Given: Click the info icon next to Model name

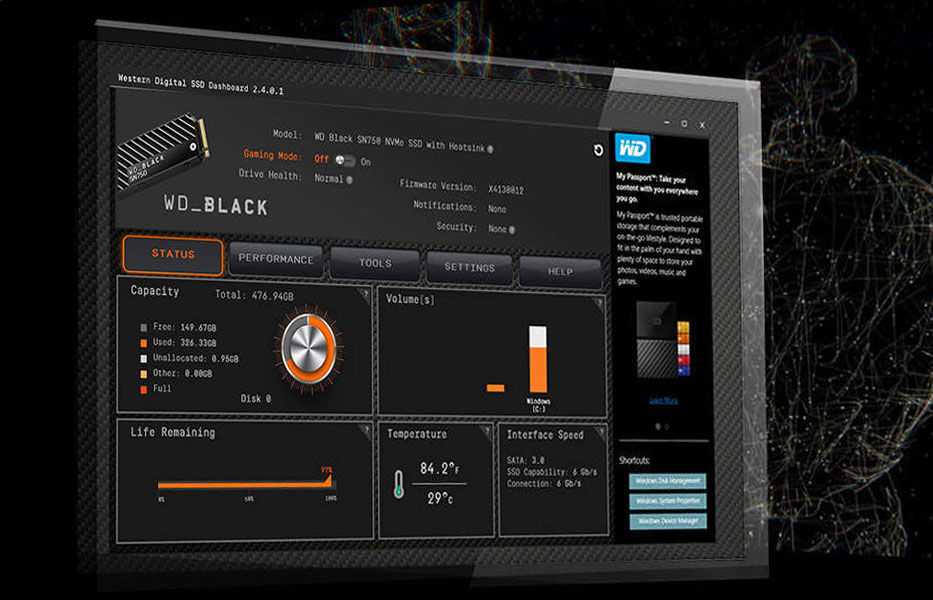Looking at the screenshot, I should tap(490, 149).
